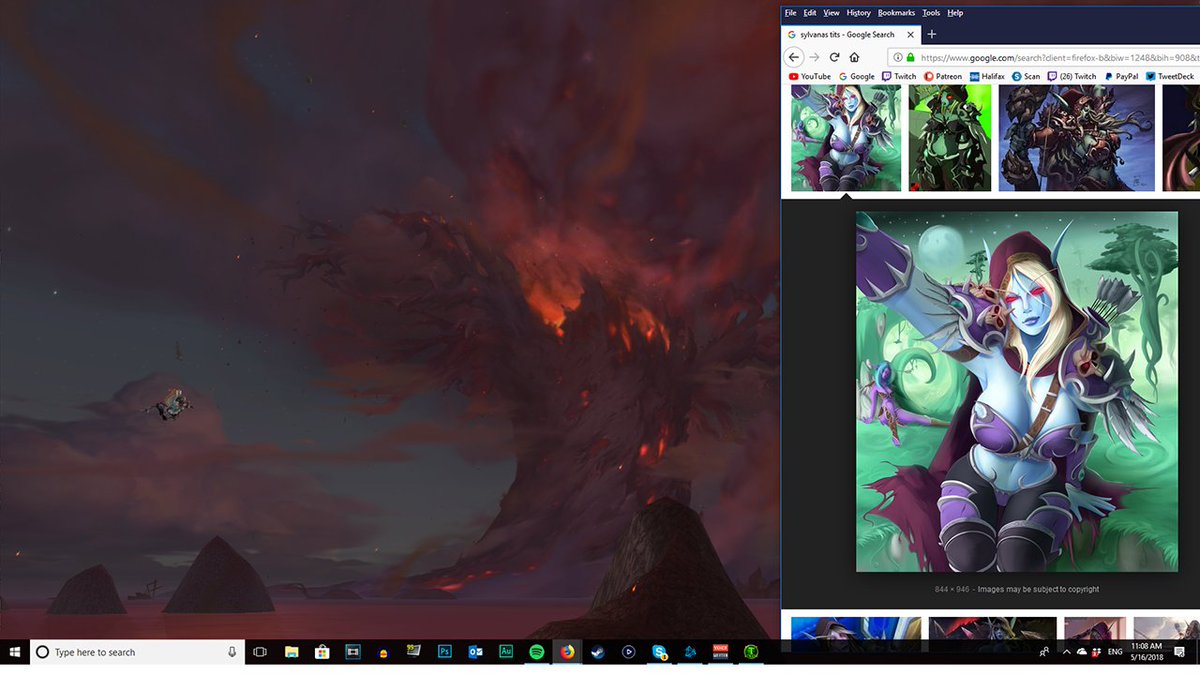
Task: Switch to Firefox on the taskbar
Action: click(567, 652)
